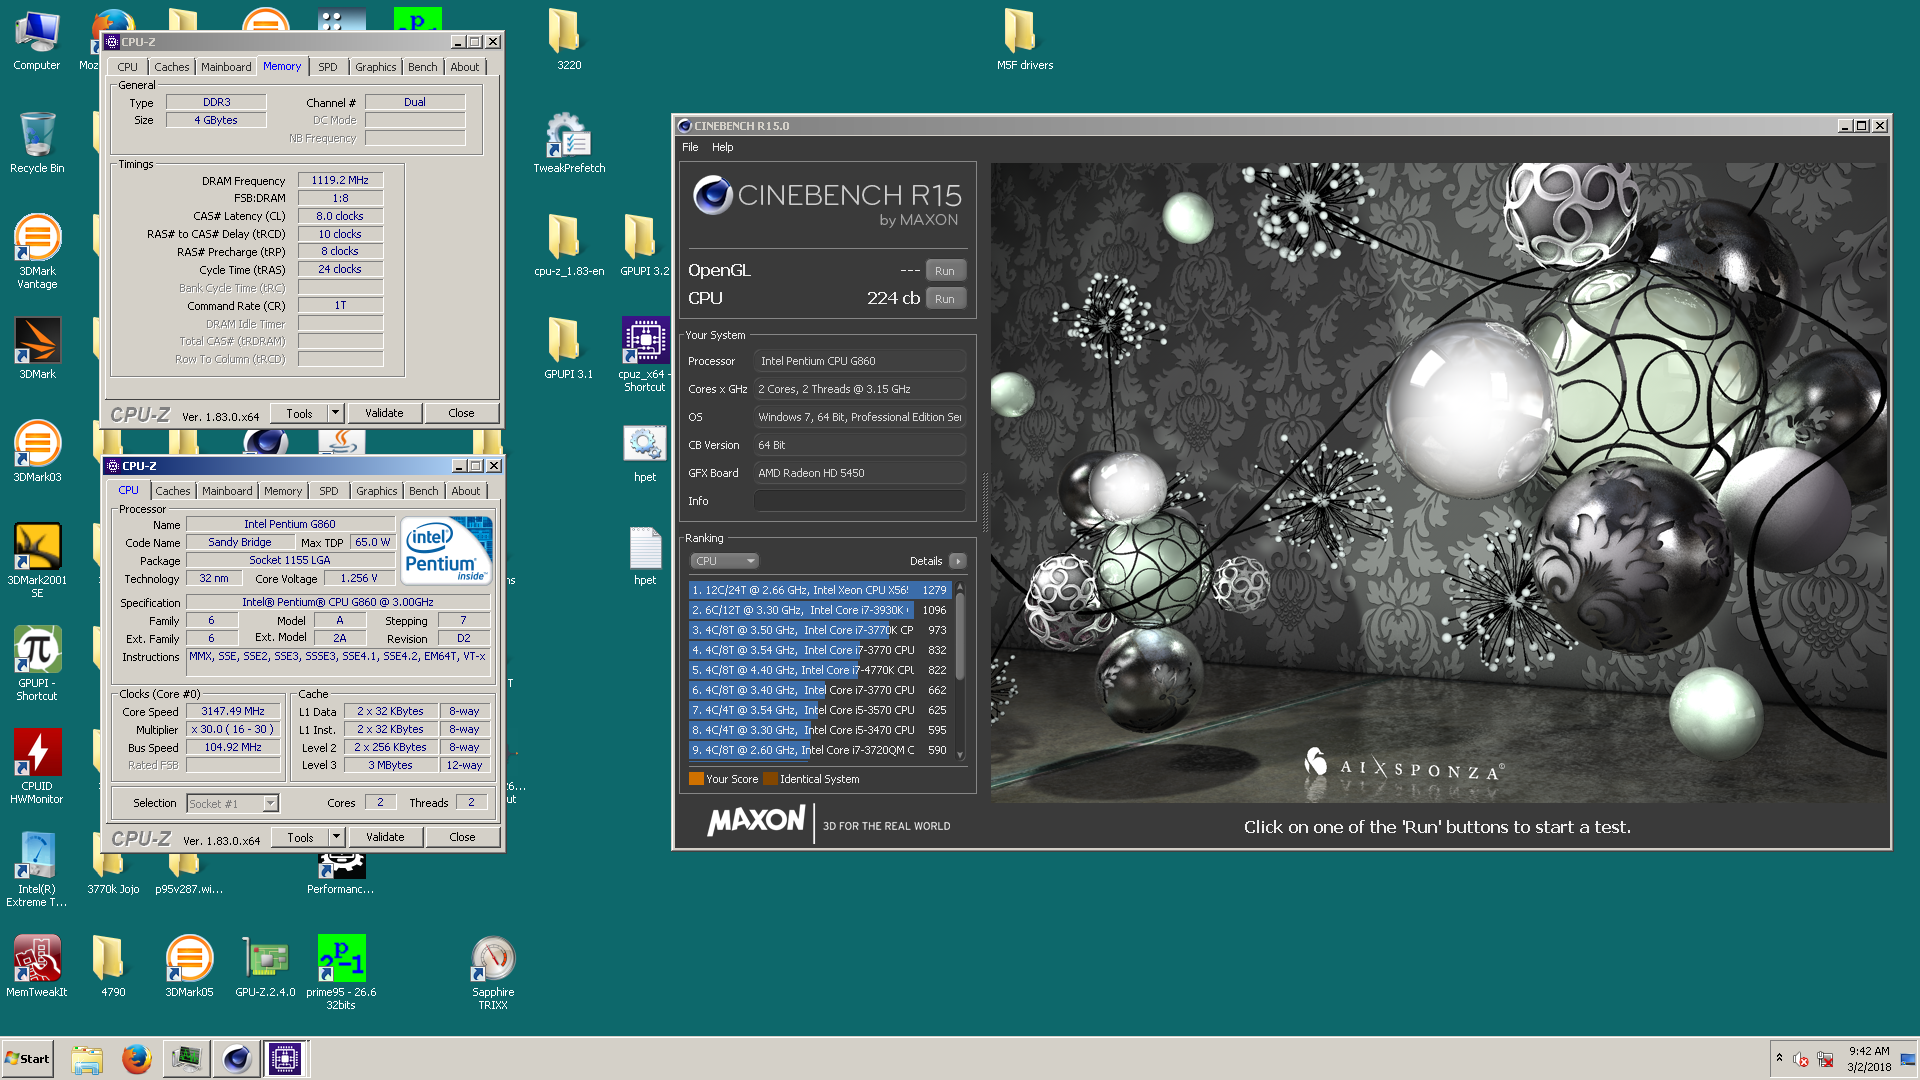
Task: Expand the Socket #1 selection dropdown
Action: pos(270,803)
